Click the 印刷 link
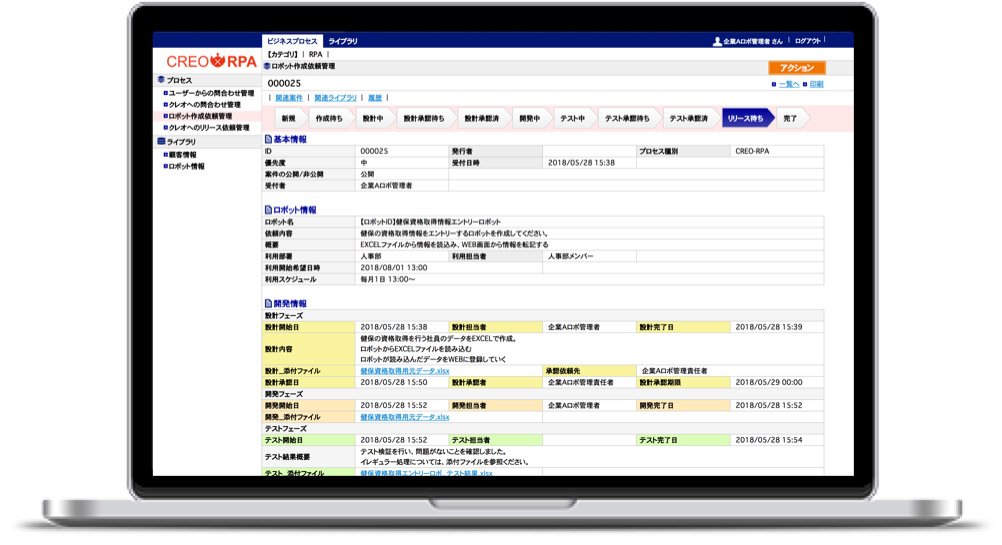1002x545 pixels. (x=817, y=84)
